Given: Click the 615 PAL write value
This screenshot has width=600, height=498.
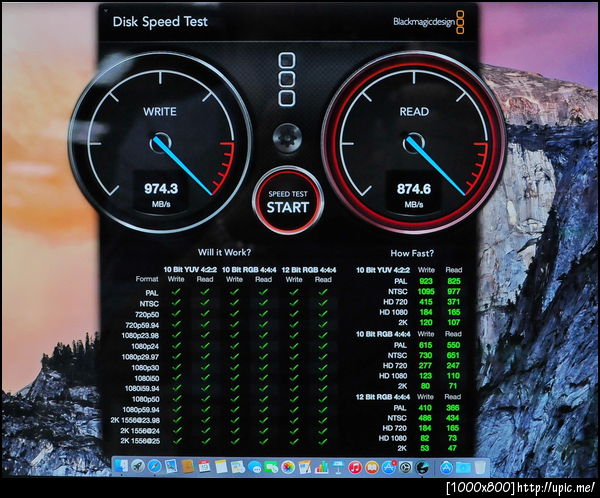Looking at the screenshot, I should tap(426, 345).
